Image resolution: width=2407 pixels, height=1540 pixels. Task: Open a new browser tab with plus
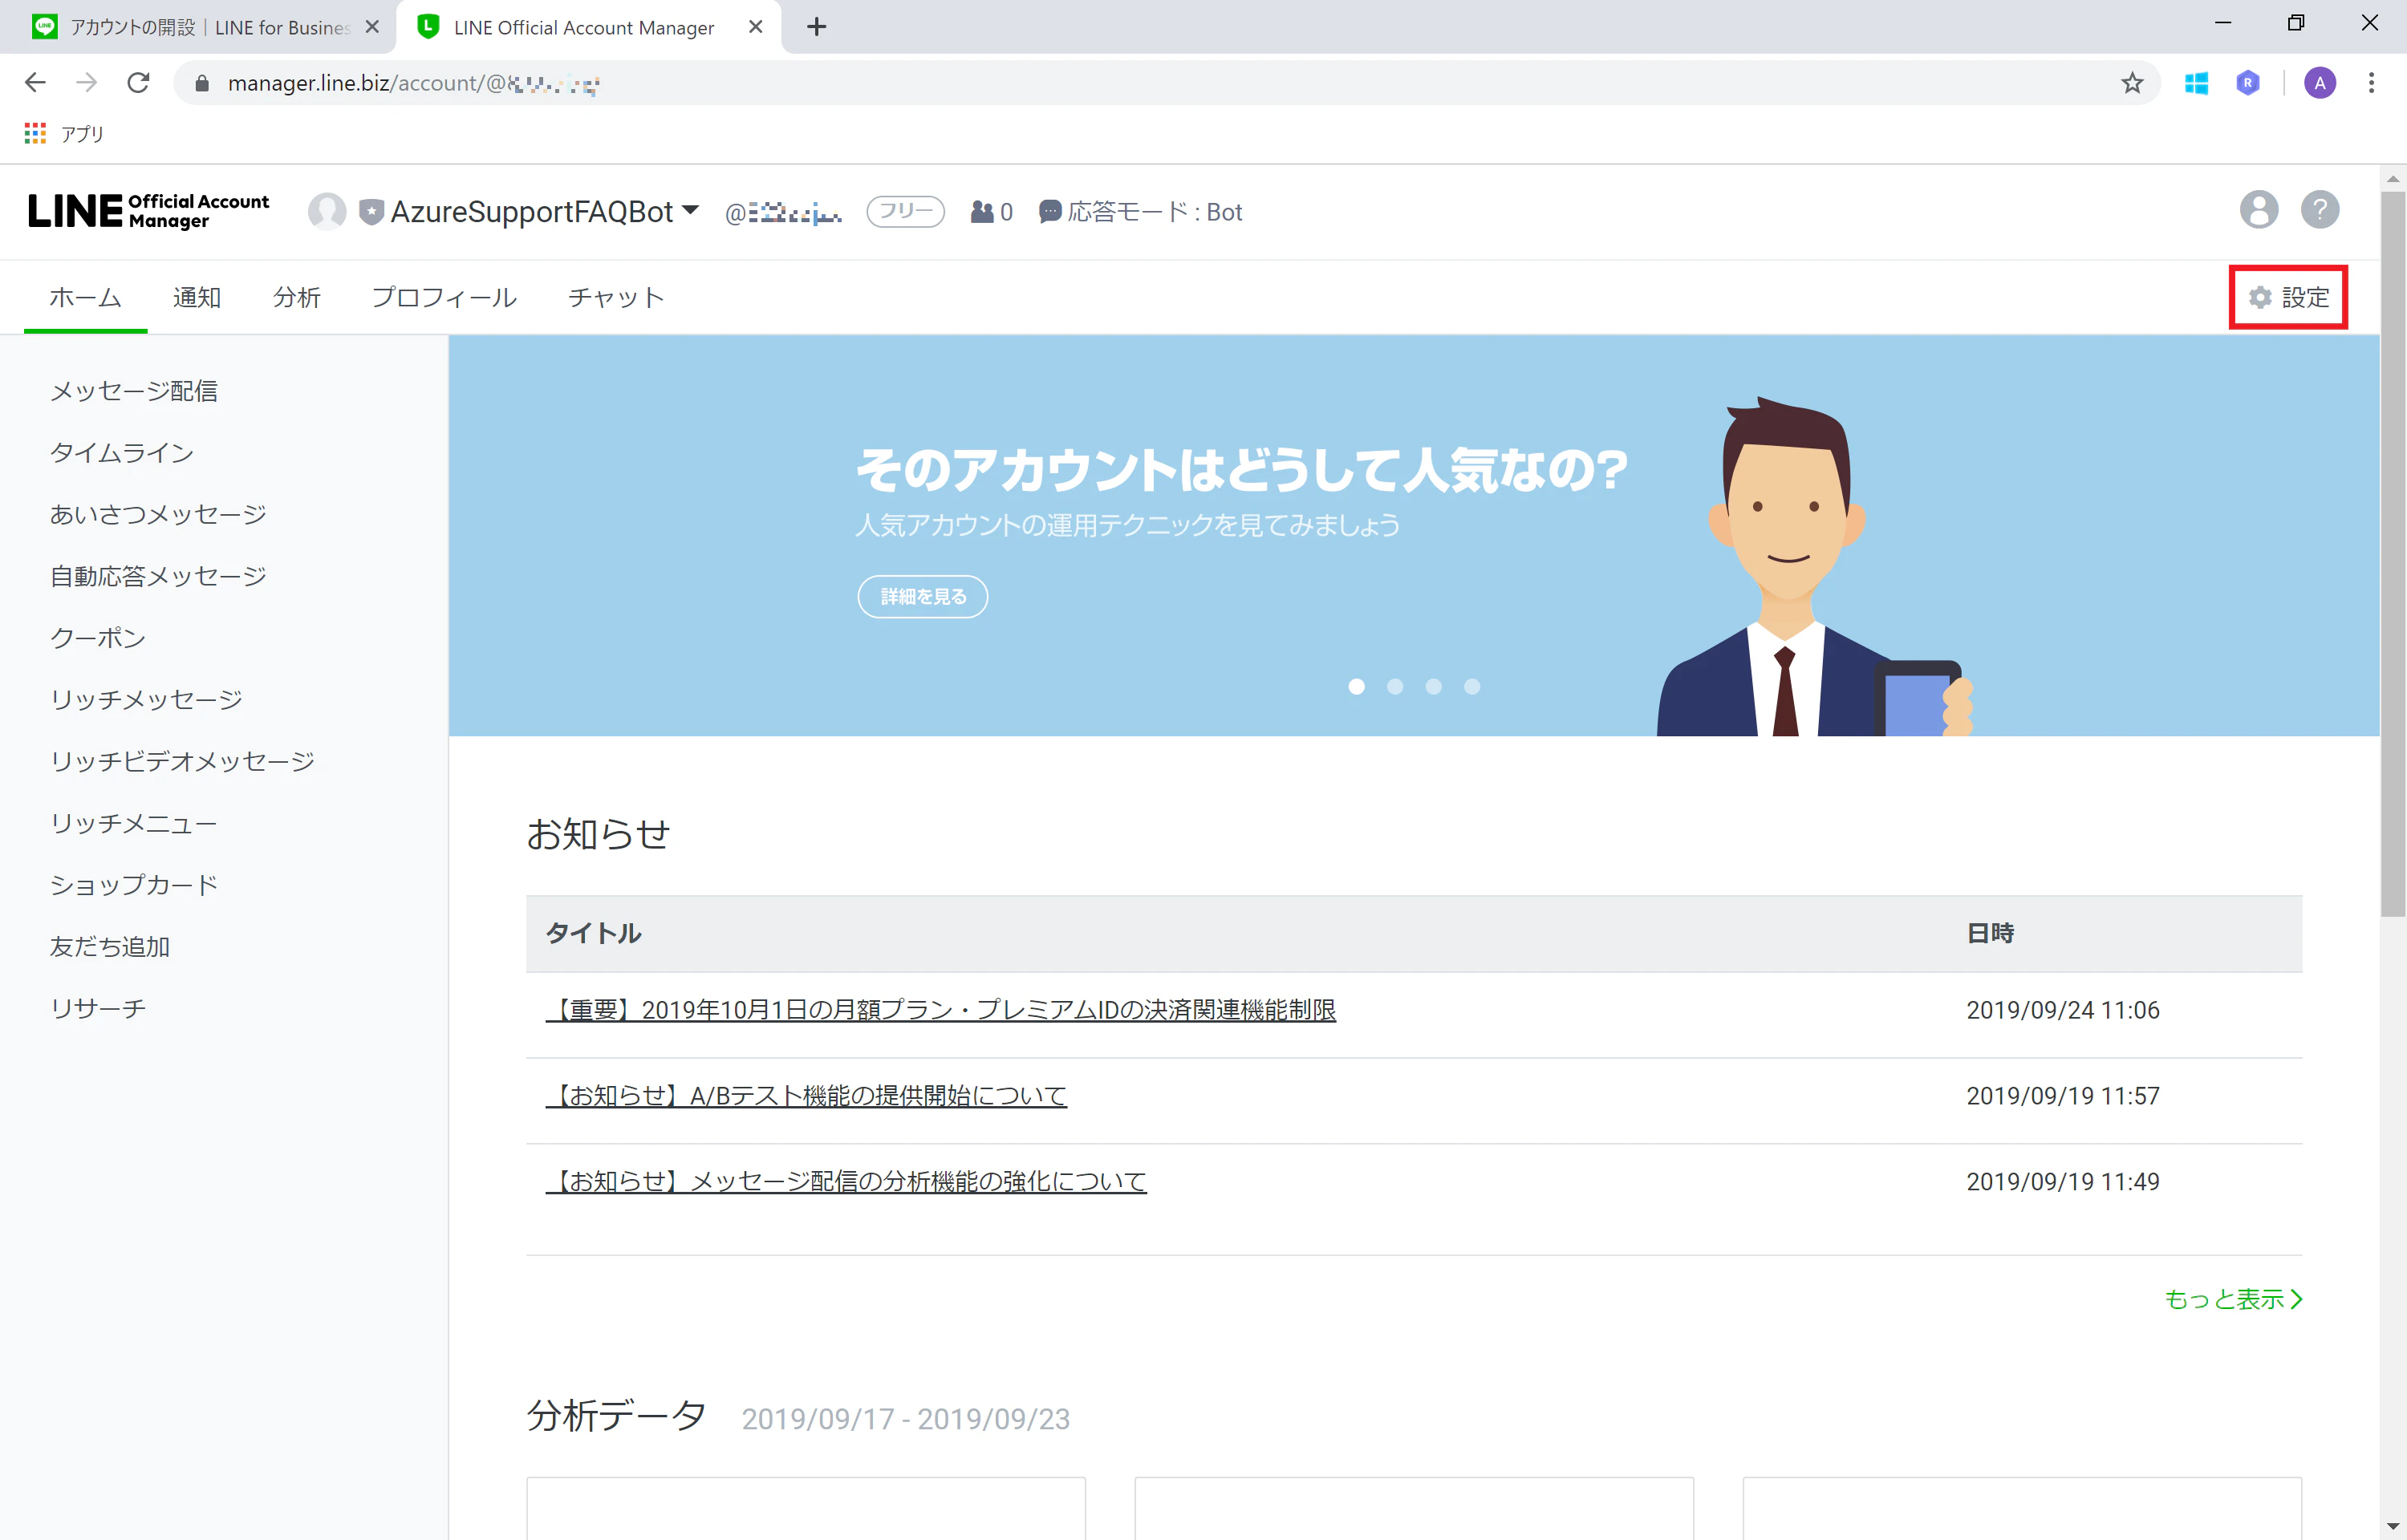816,27
